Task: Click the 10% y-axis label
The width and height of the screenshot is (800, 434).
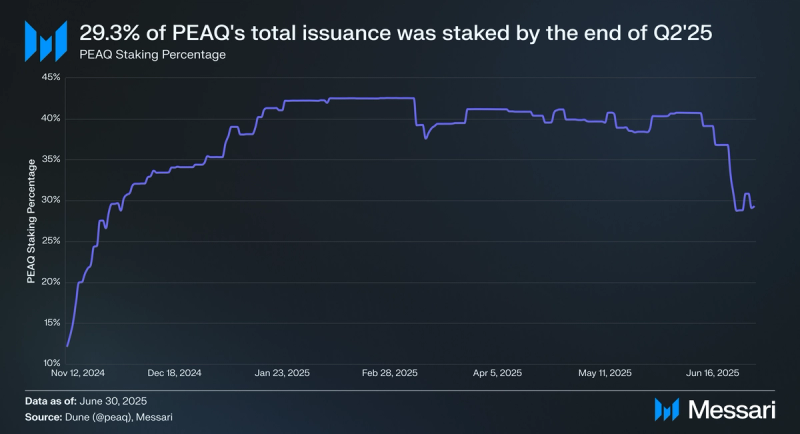Action: (52, 363)
